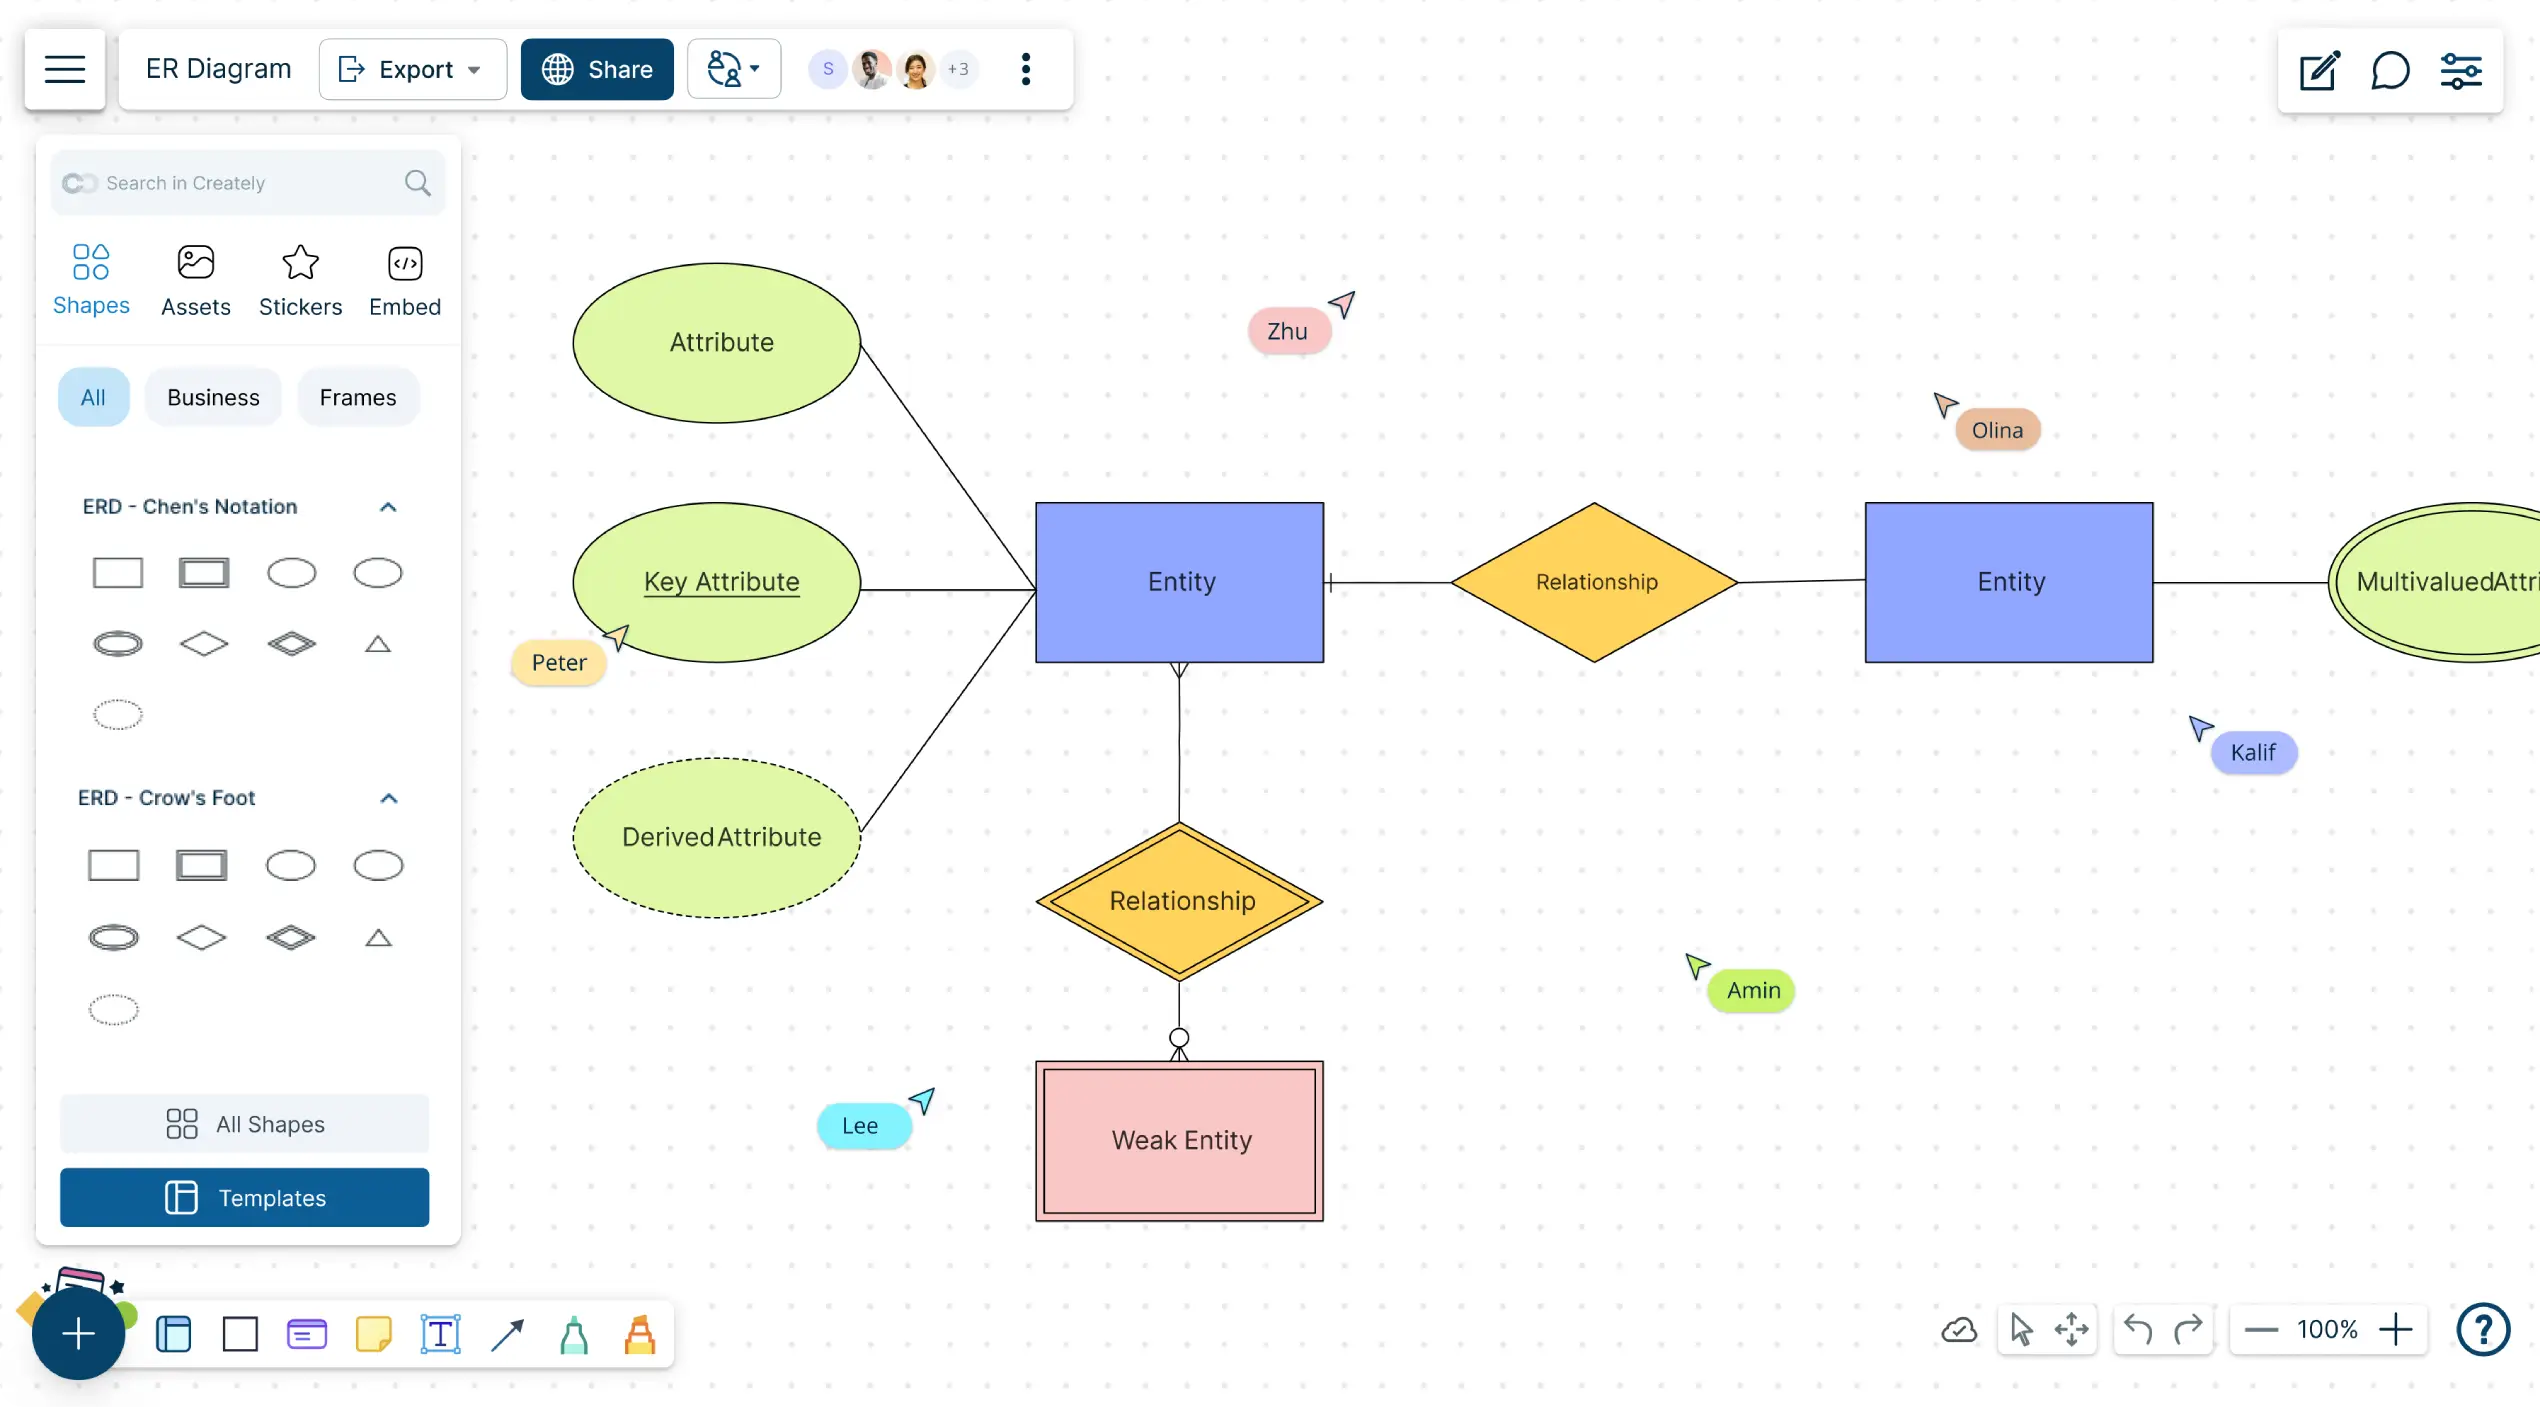The width and height of the screenshot is (2540, 1407).
Task: Collapse the ERD Crow's Foot section
Action: (x=386, y=797)
